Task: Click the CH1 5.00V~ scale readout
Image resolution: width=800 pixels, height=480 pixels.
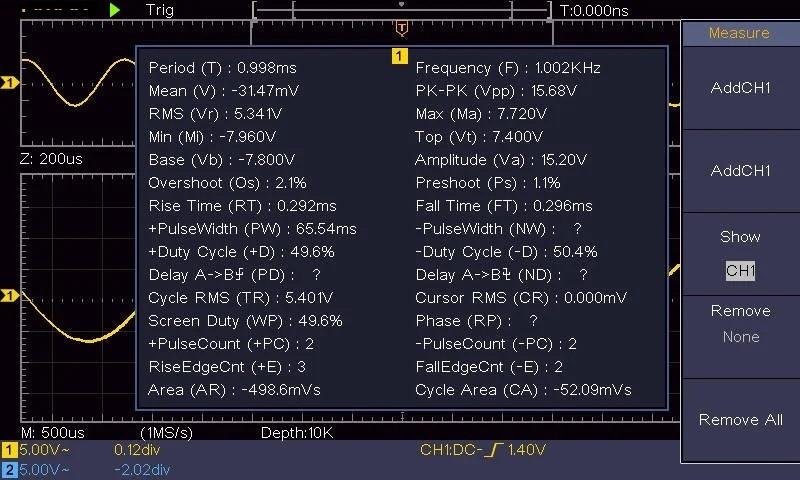Action: tap(44, 450)
